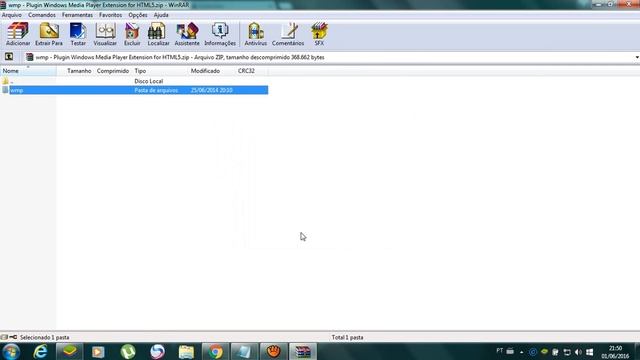Click the modified date of wmp folder
Viewport: 640px width, 360px height.
click(x=211, y=90)
